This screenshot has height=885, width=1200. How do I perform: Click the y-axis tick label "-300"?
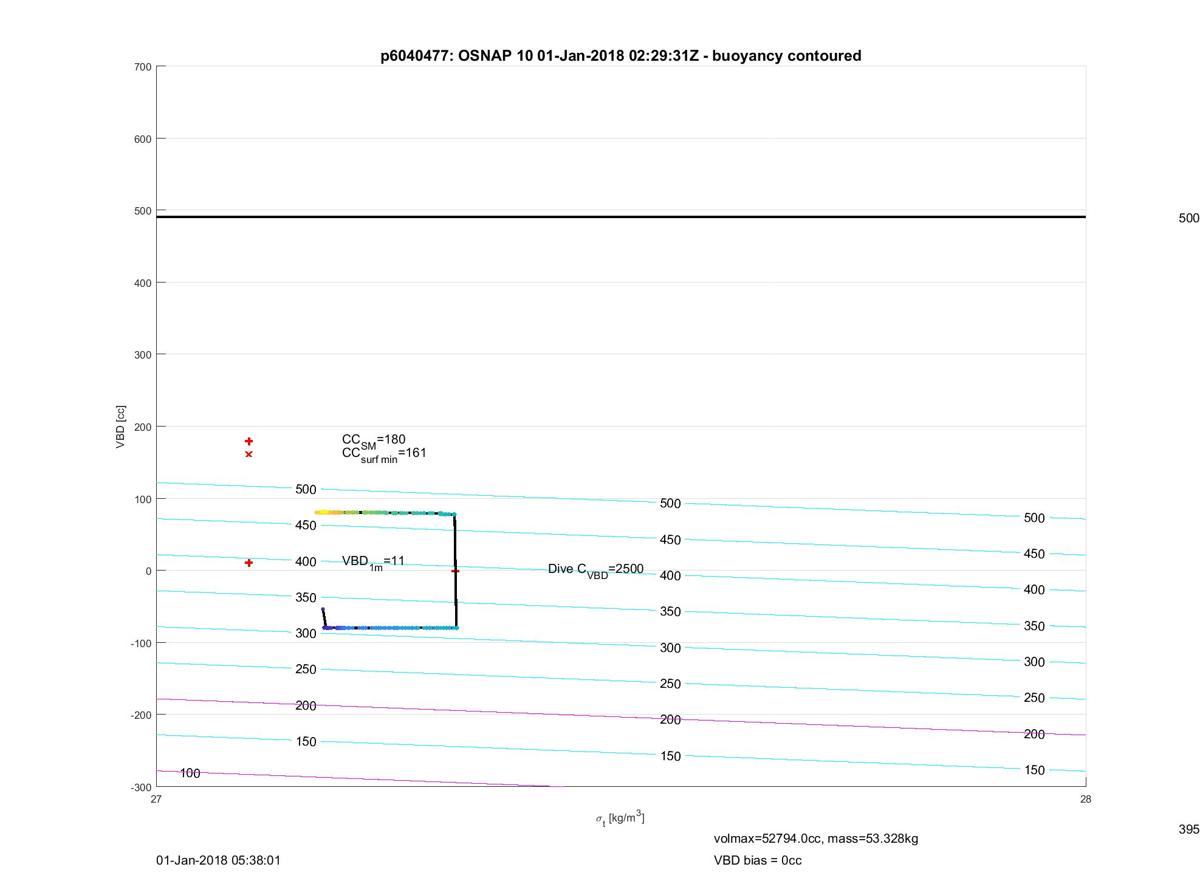point(140,787)
